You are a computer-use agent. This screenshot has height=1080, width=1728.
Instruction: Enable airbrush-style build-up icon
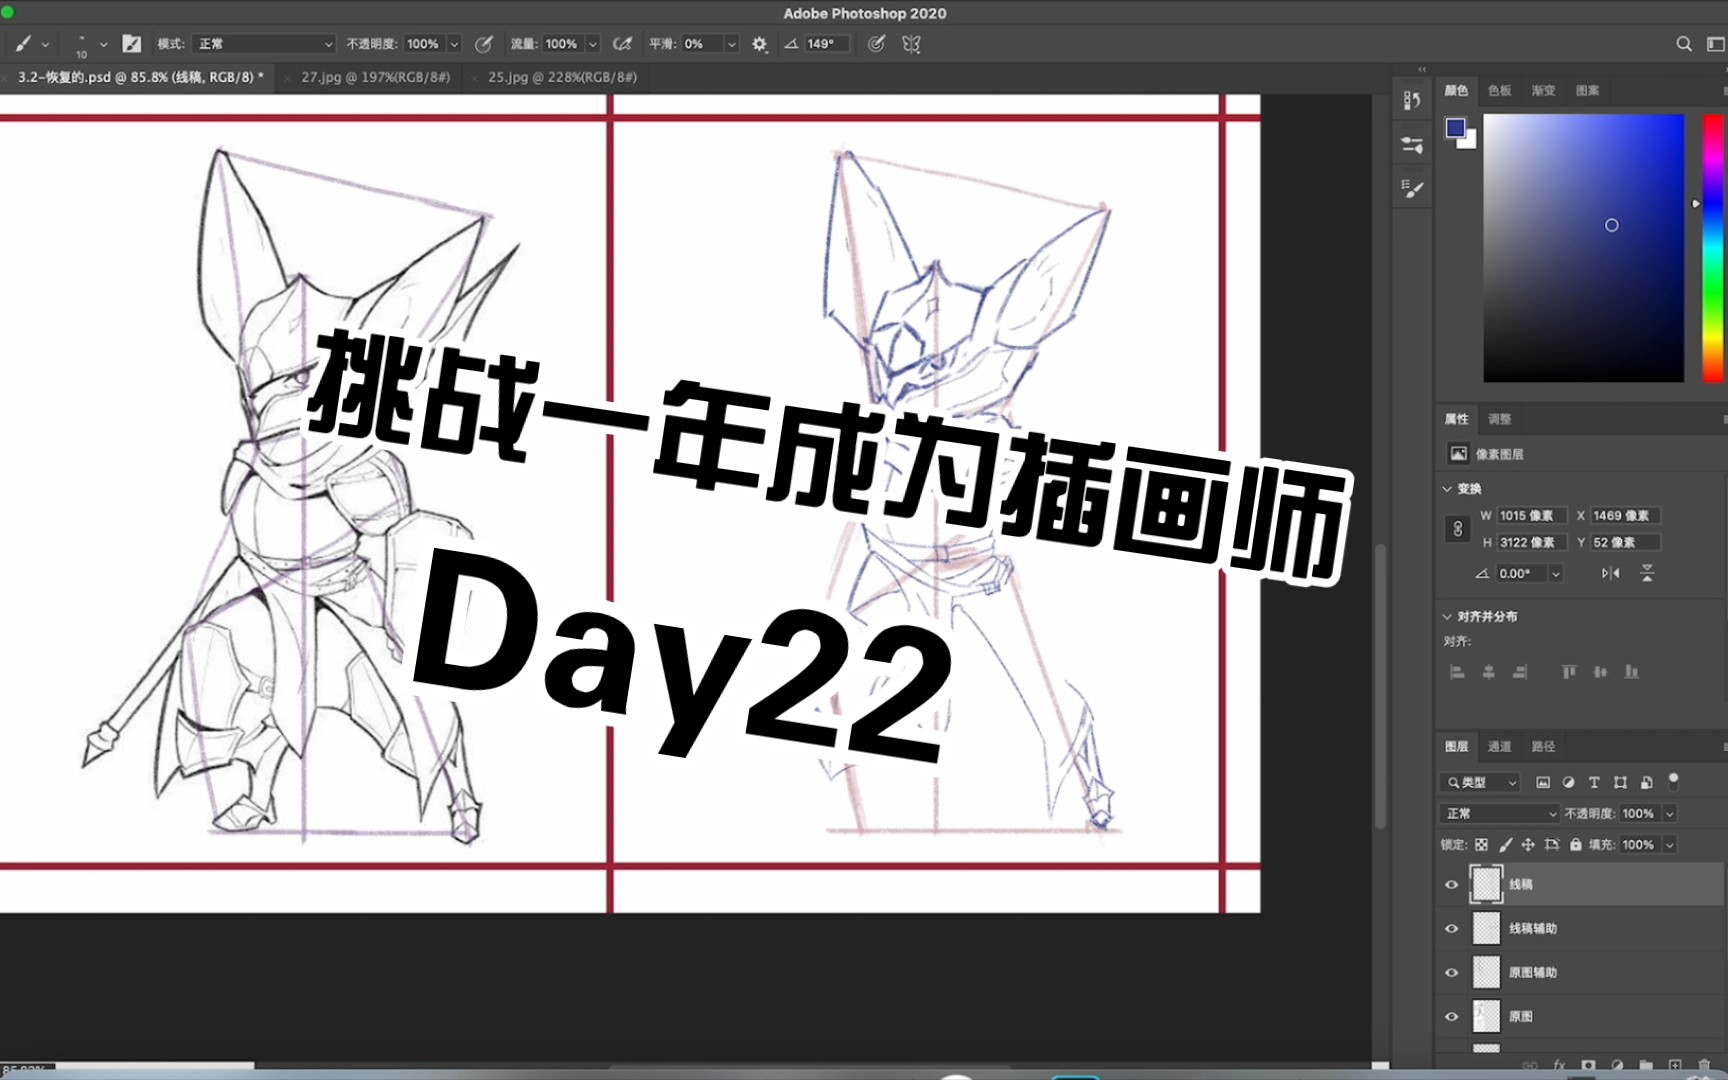coord(622,44)
